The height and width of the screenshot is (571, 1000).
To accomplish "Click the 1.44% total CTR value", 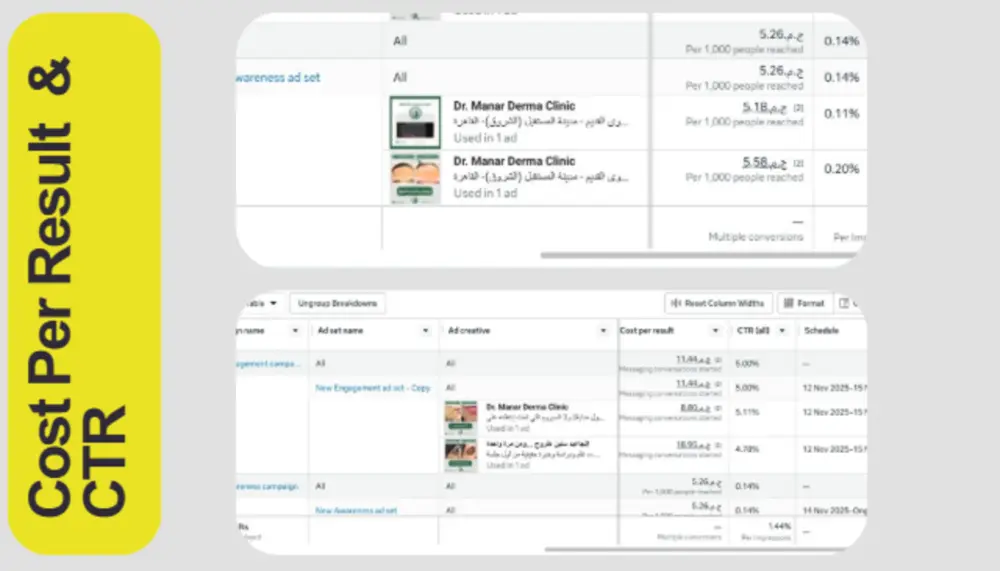I will (x=779, y=526).
